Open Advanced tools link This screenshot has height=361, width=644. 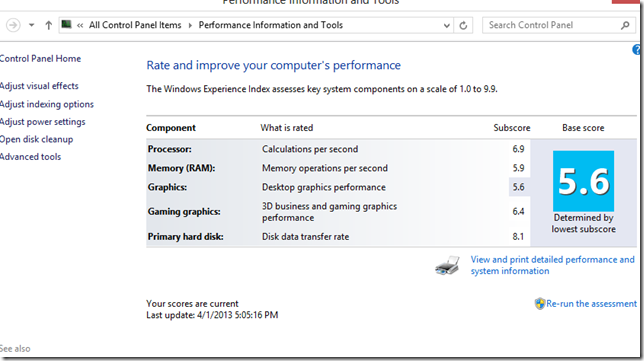coord(30,157)
